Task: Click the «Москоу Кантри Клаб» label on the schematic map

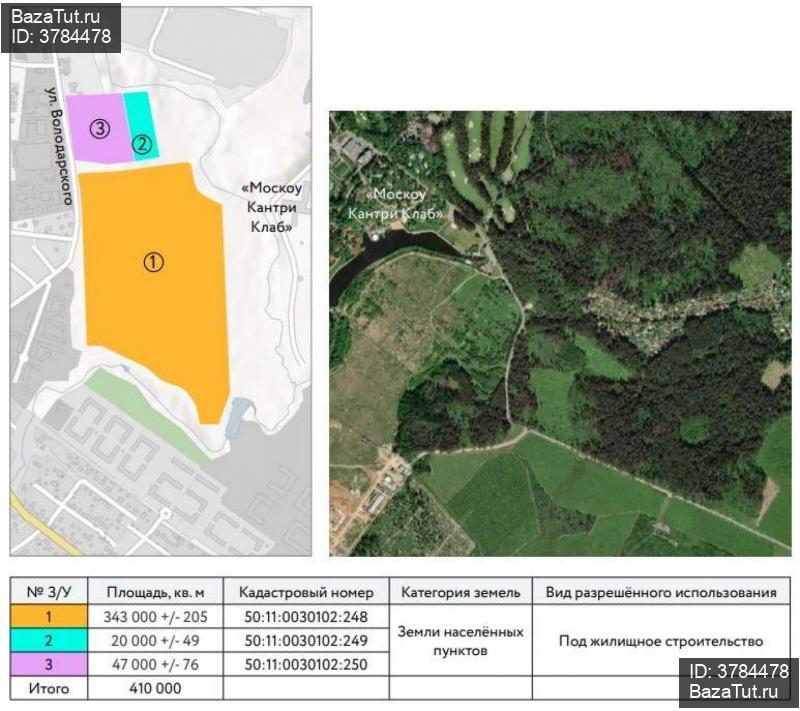Action: (269, 207)
